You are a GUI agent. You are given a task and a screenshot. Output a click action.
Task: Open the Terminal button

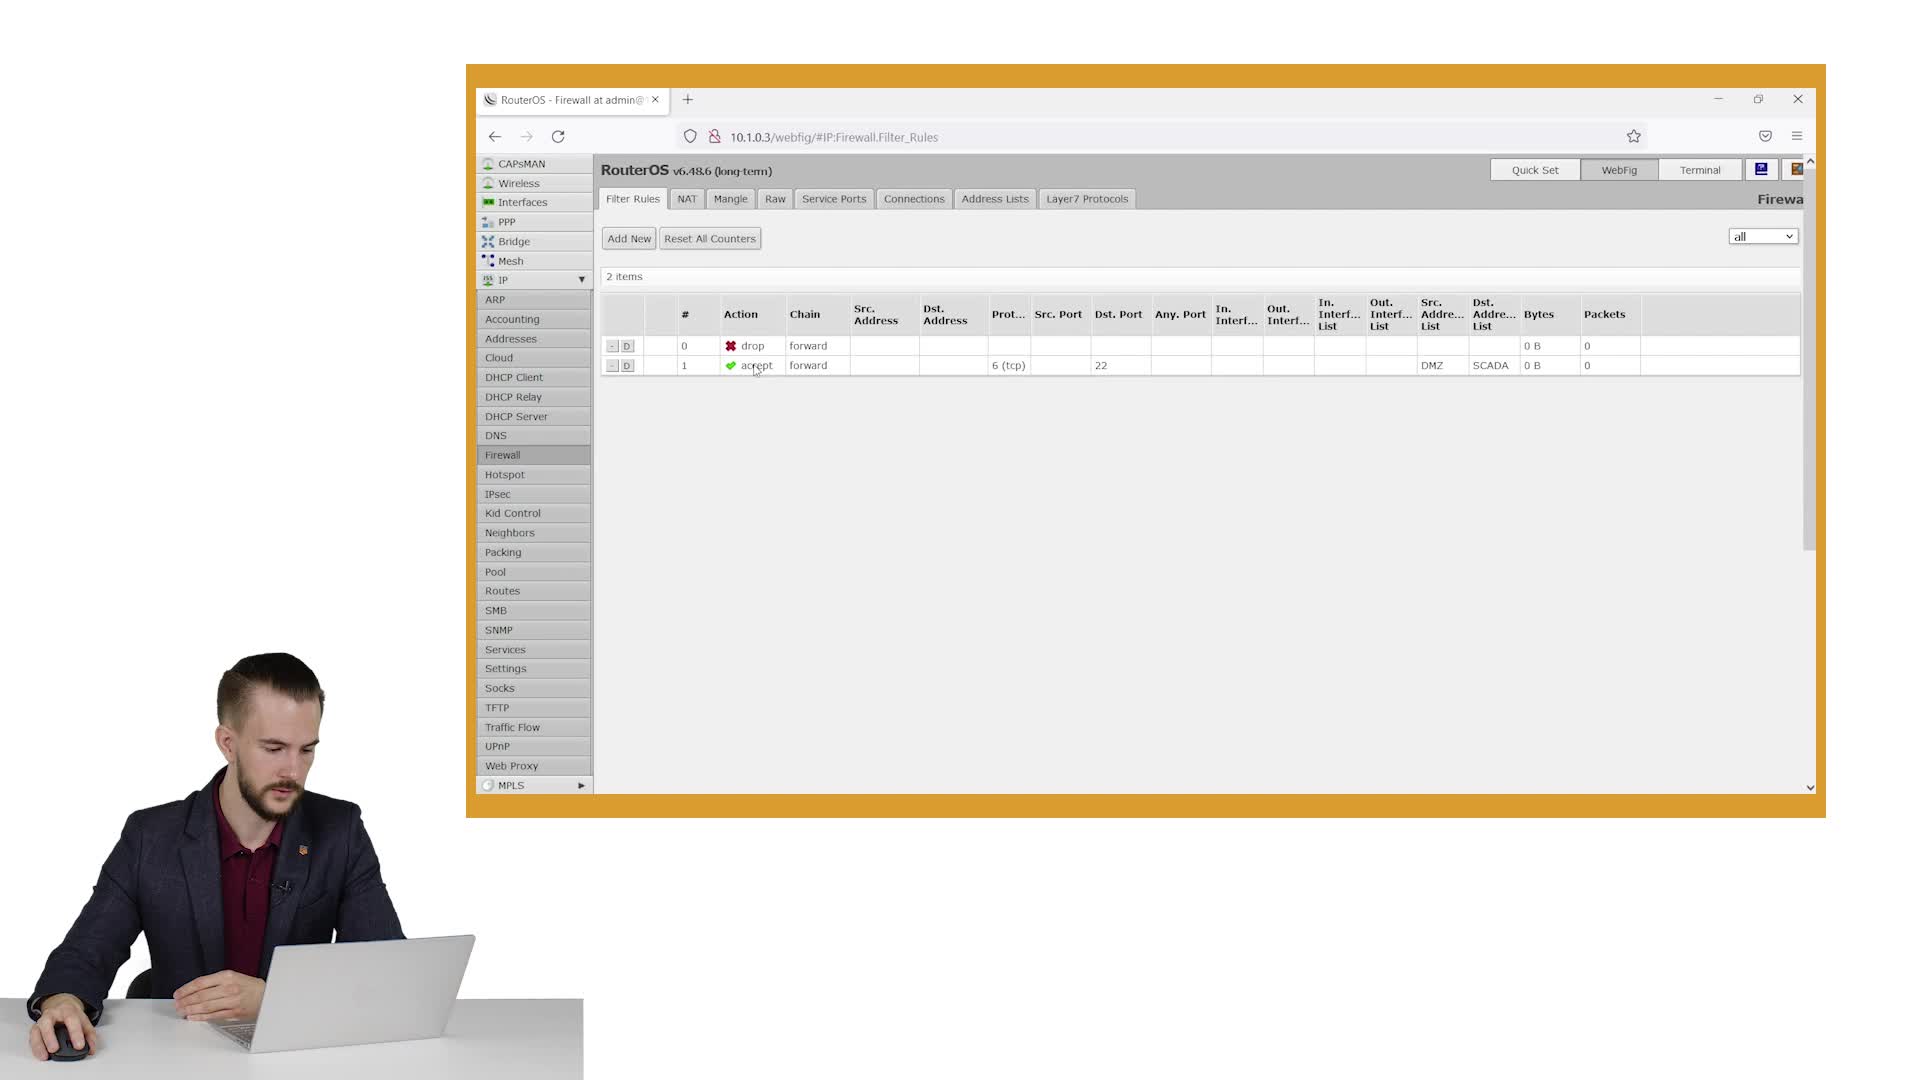point(1700,170)
